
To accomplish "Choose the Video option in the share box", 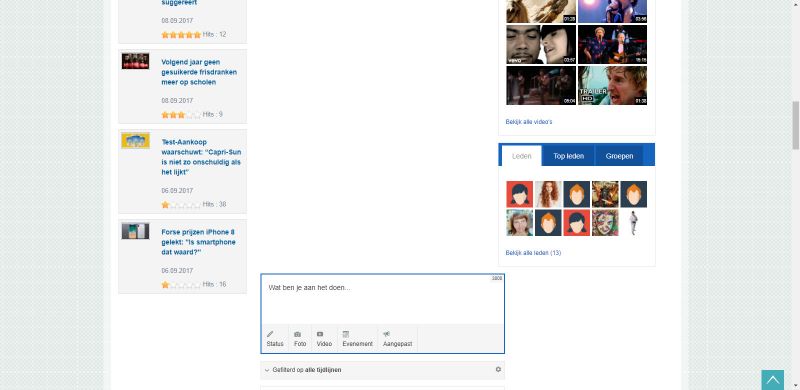I will coord(324,338).
